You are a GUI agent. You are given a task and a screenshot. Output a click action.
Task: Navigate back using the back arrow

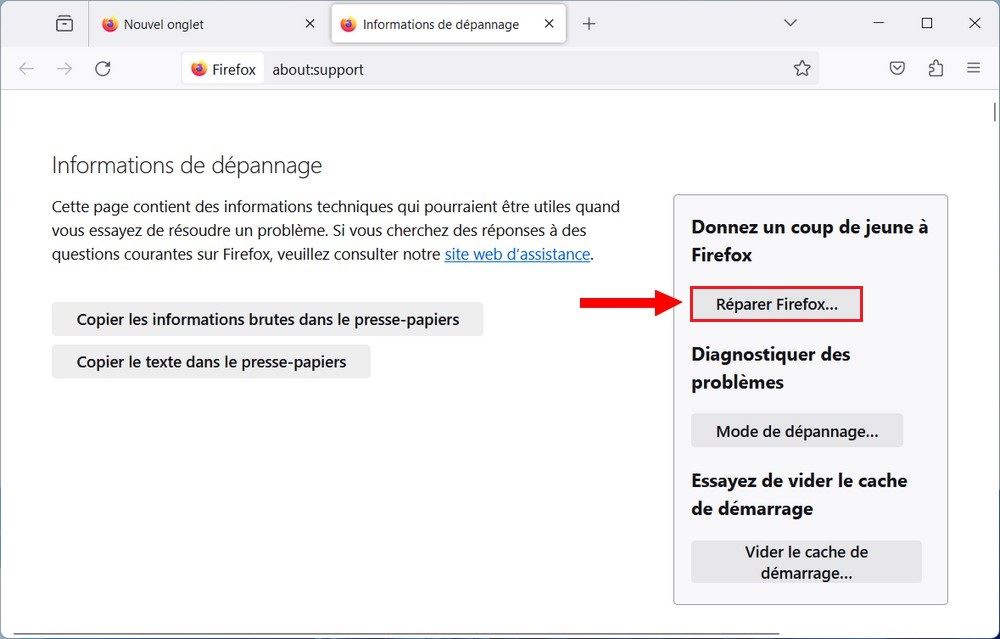27,69
